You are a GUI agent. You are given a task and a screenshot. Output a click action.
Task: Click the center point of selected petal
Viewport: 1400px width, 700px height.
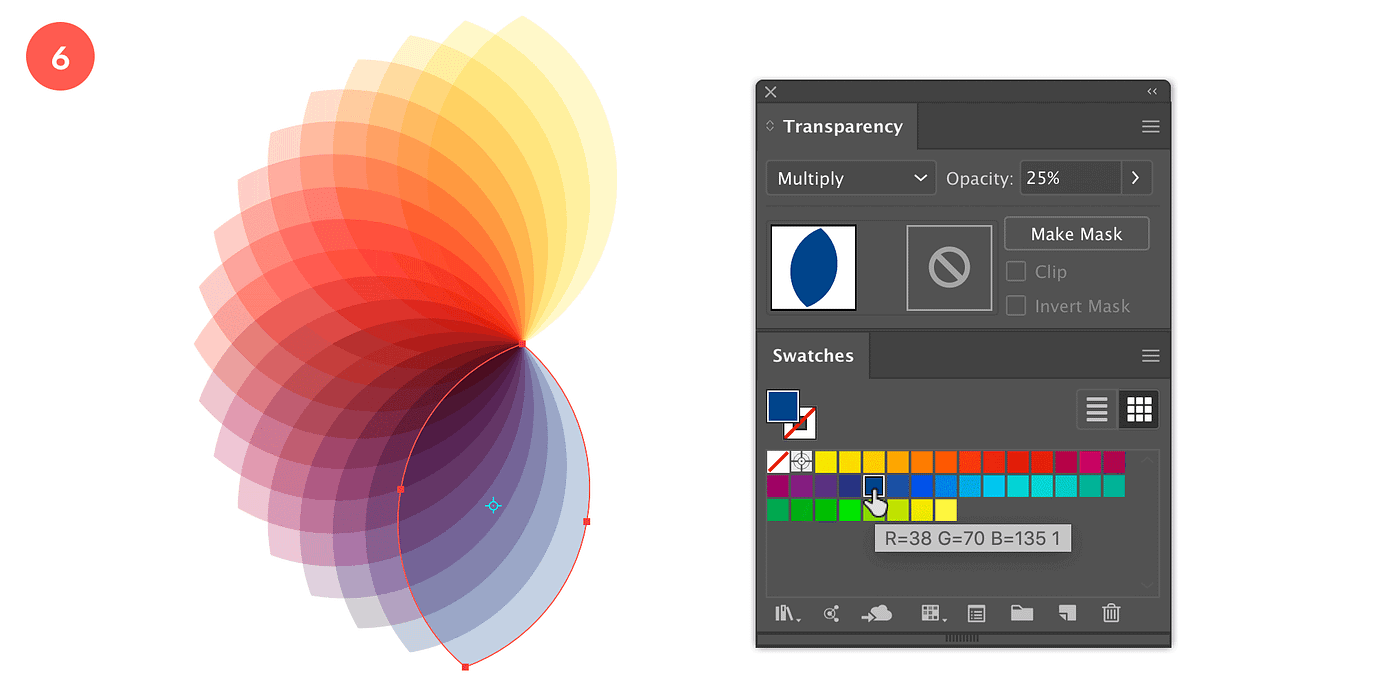pyautogui.click(x=493, y=506)
